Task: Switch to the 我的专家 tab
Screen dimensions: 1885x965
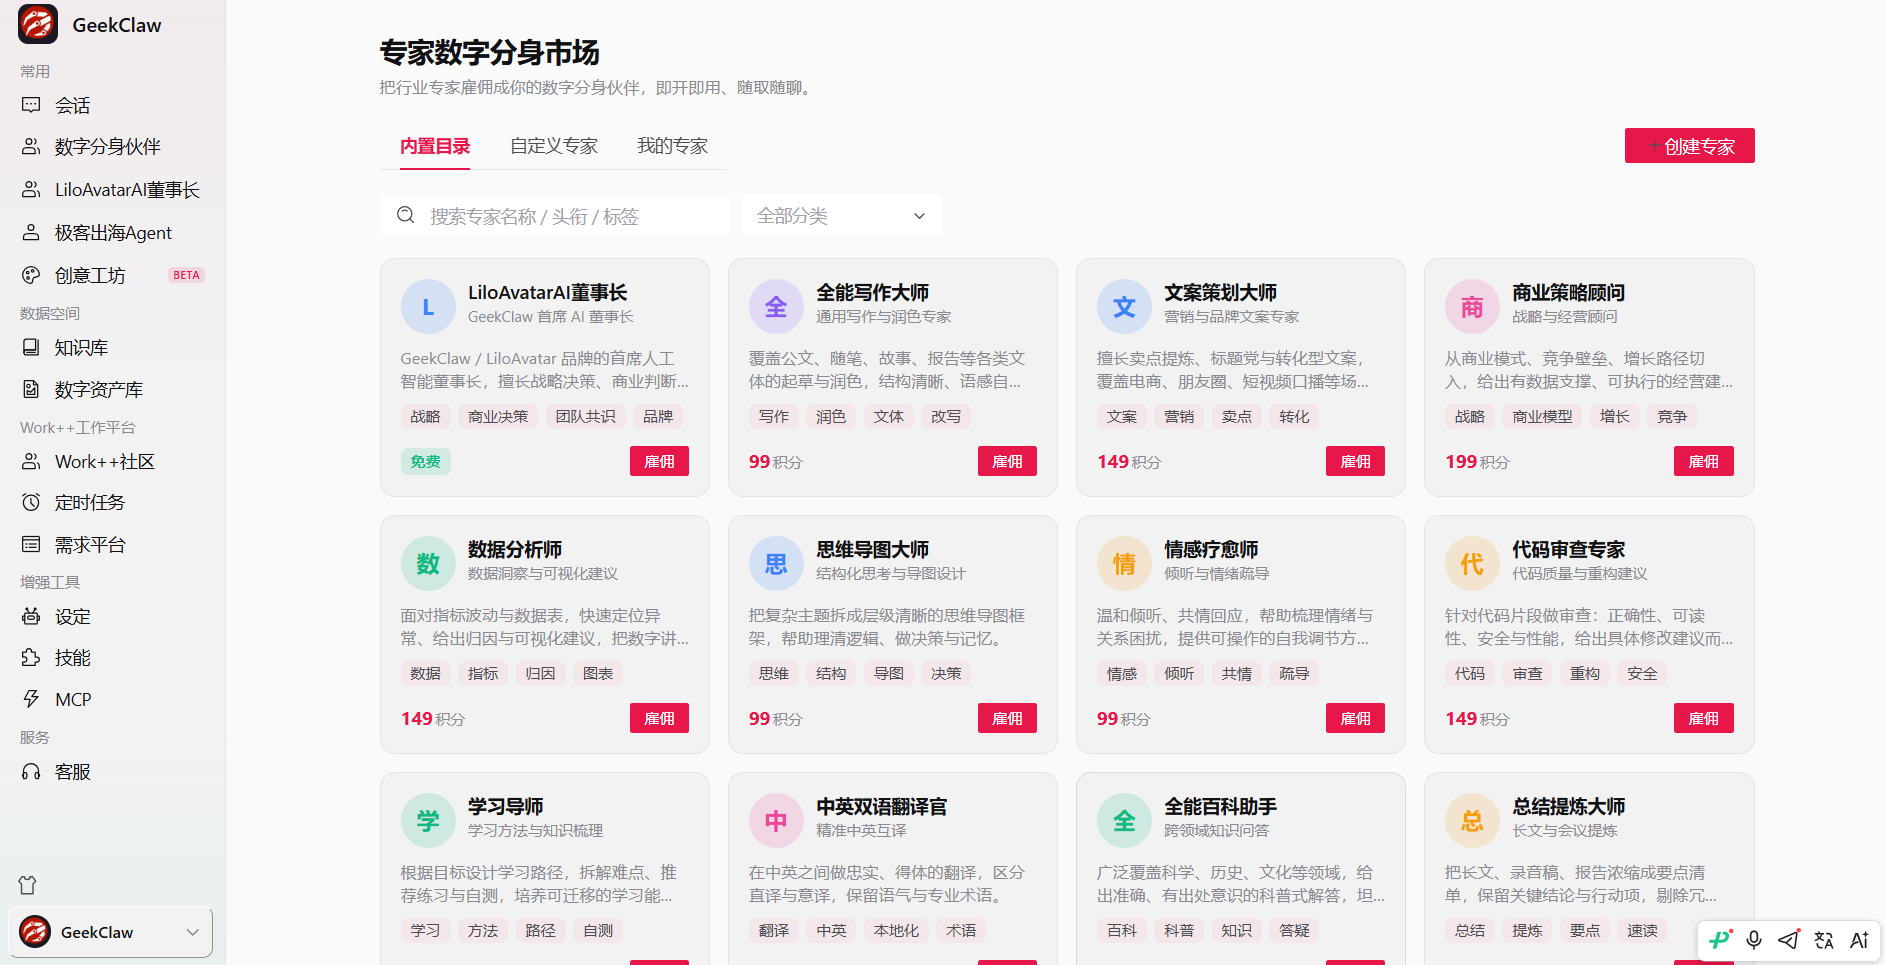Action: click(673, 146)
